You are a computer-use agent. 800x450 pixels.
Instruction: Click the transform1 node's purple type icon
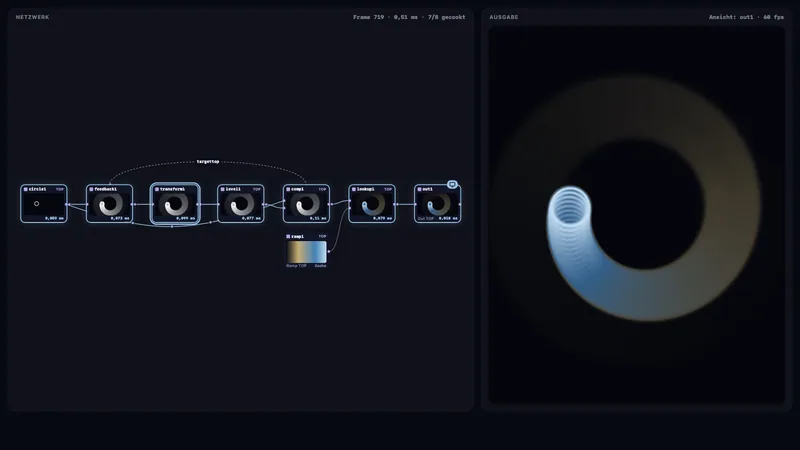tap(157, 189)
